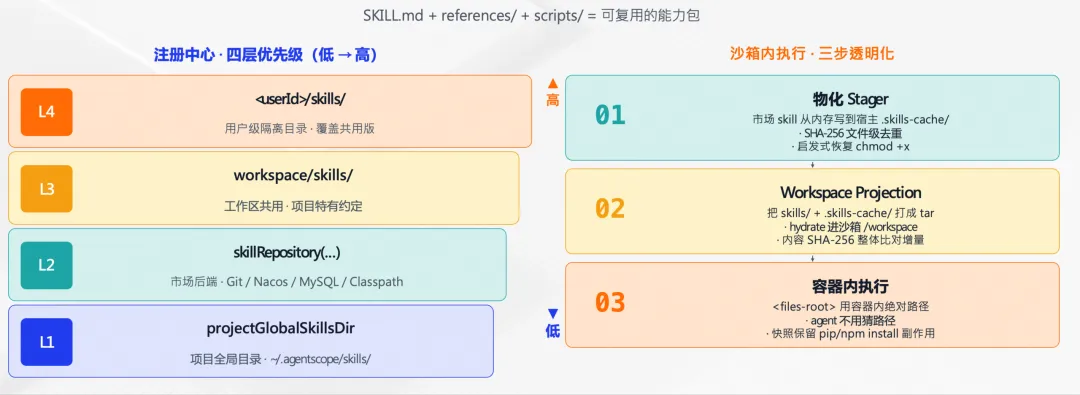
Task: Click the text '<userId>/skills/'
Action: [300, 99]
